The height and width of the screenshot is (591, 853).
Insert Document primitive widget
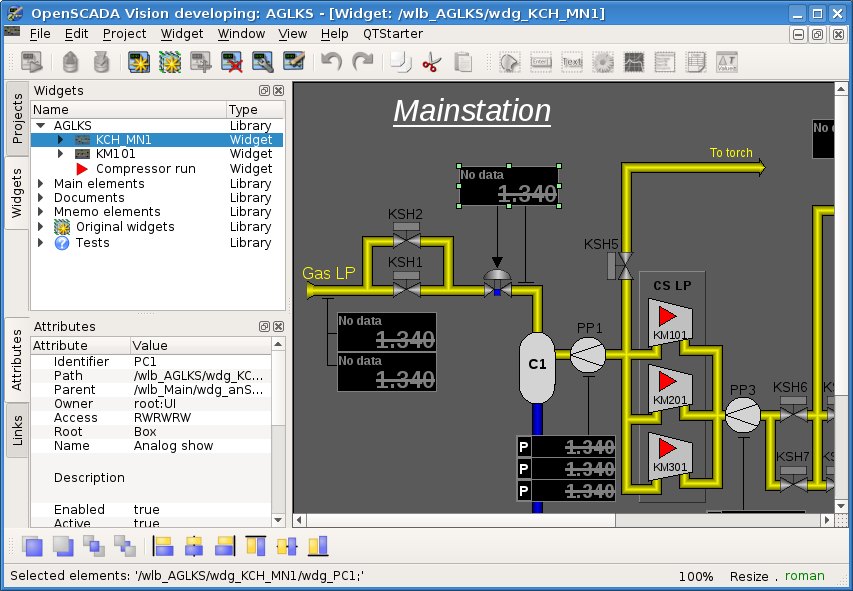(696, 62)
